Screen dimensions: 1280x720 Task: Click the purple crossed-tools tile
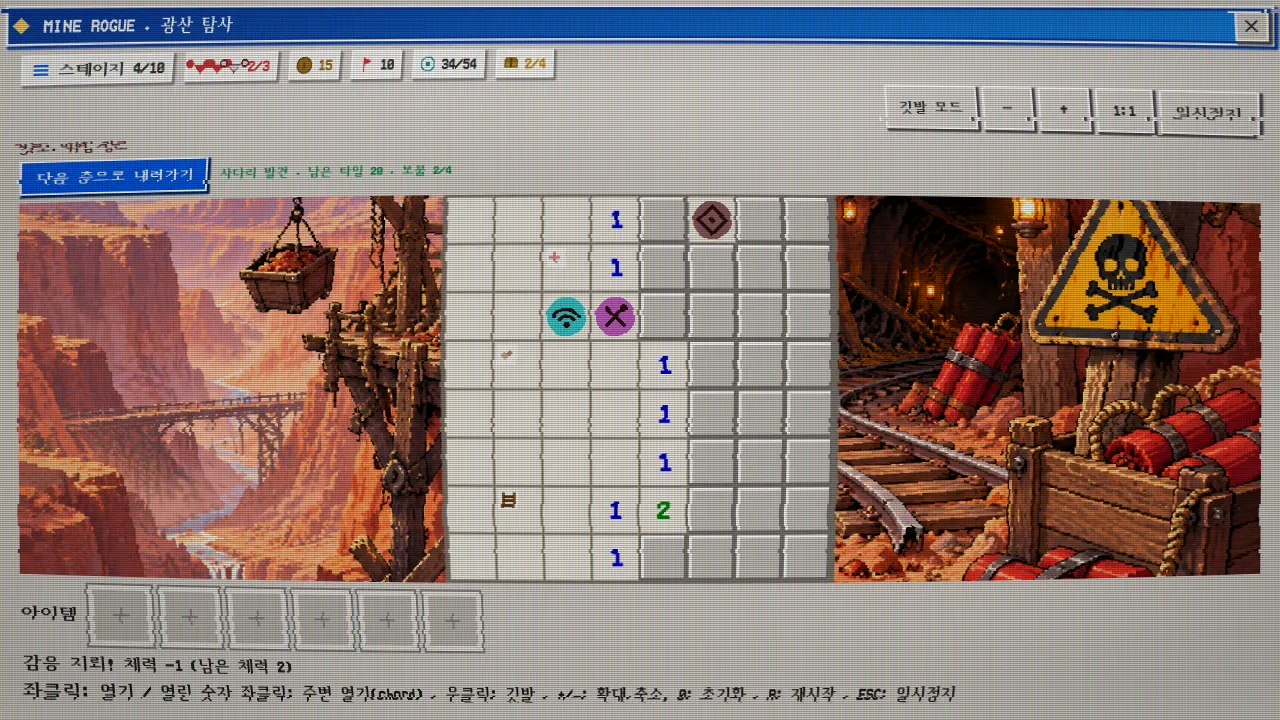pos(615,317)
